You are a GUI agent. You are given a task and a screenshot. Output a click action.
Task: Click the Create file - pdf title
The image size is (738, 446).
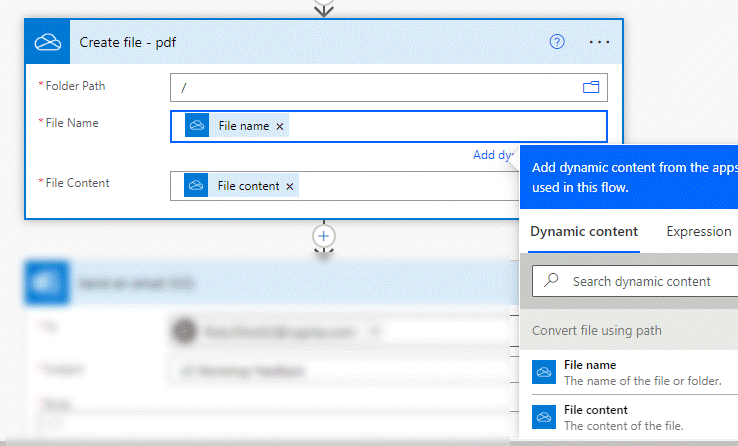(128, 42)
